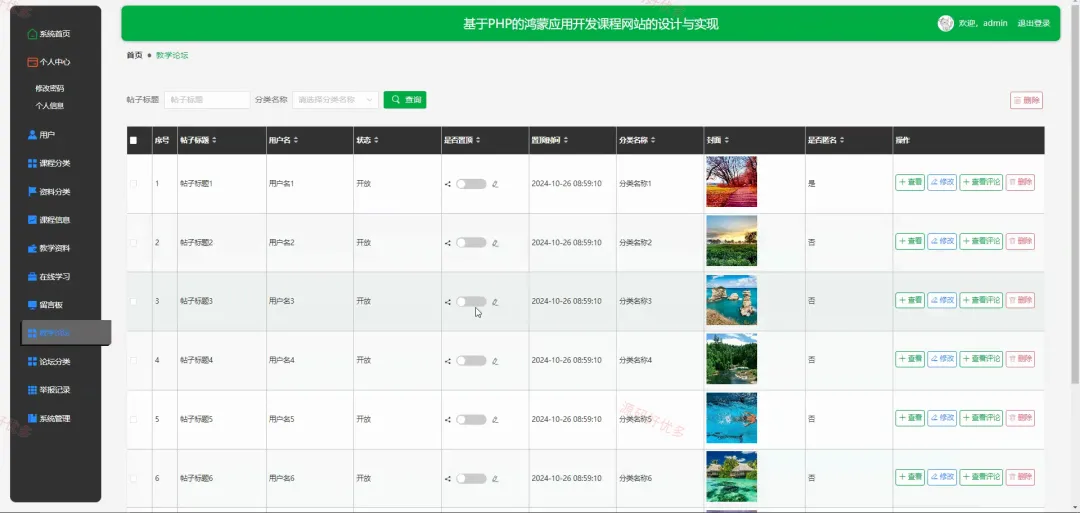Click the green 查询 search button
The image size is (1080, 513).
coord(405,100)
